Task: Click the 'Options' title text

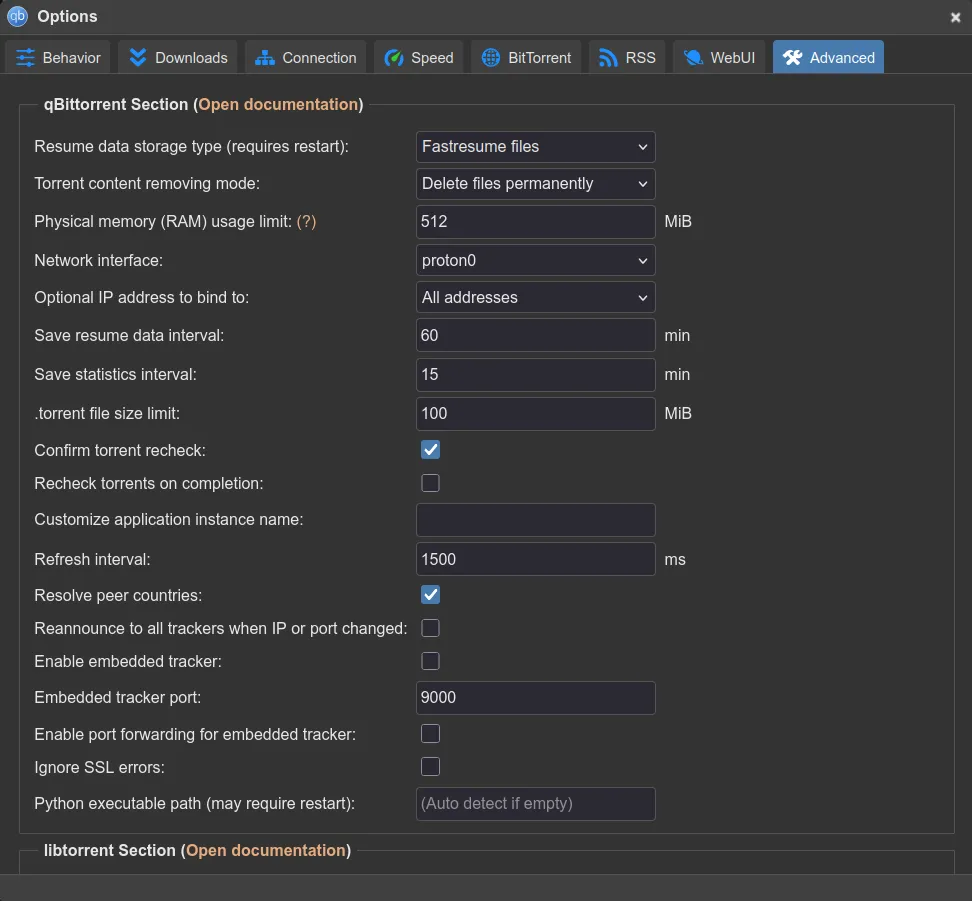Action: [67, 16]
